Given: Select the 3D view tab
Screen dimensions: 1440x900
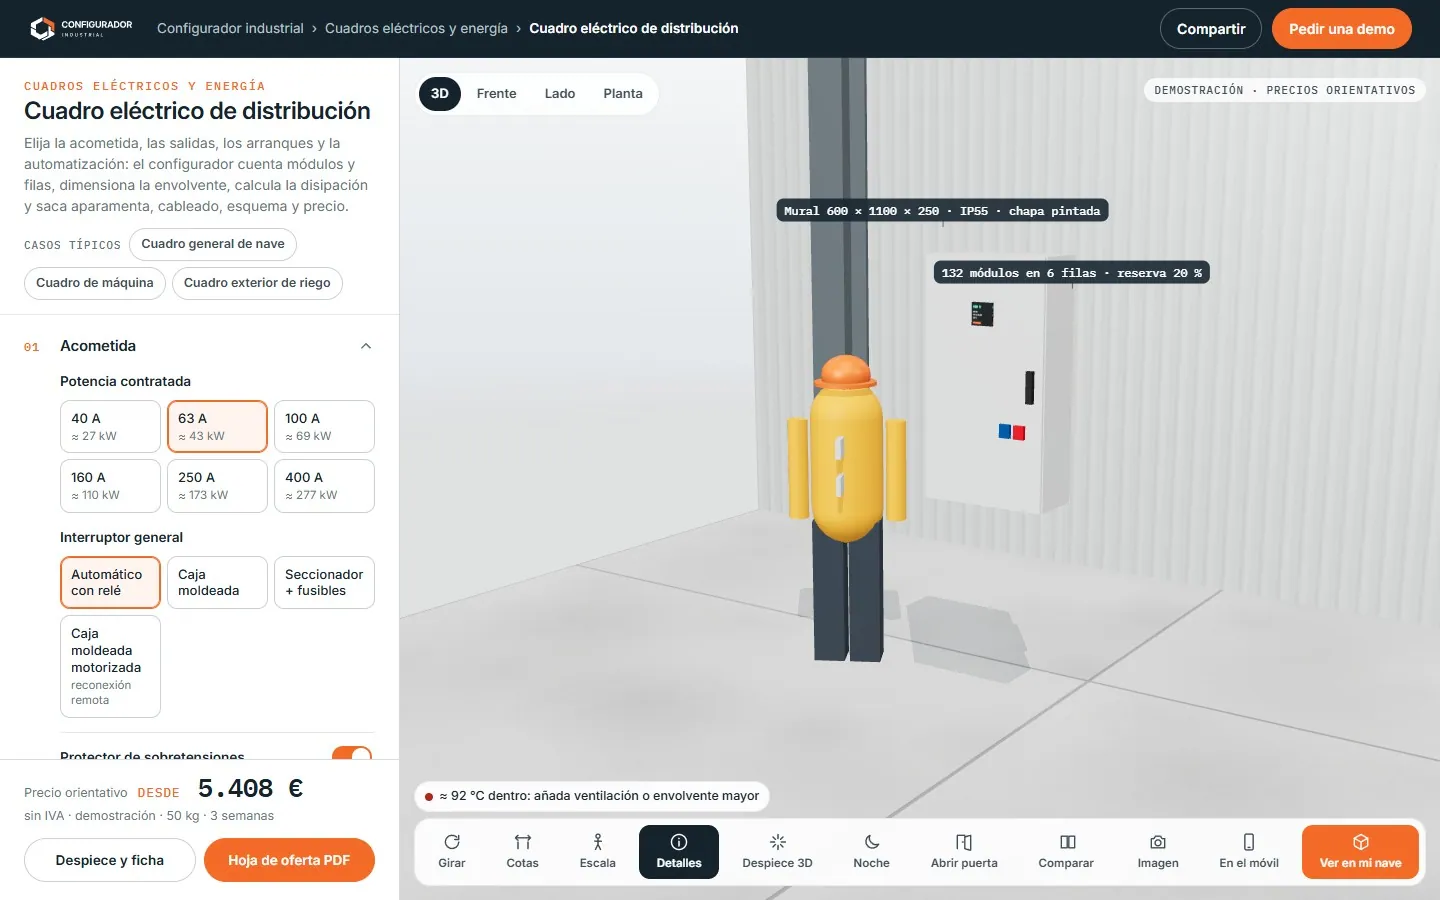Looking at the screenshot, I should 440,94.
